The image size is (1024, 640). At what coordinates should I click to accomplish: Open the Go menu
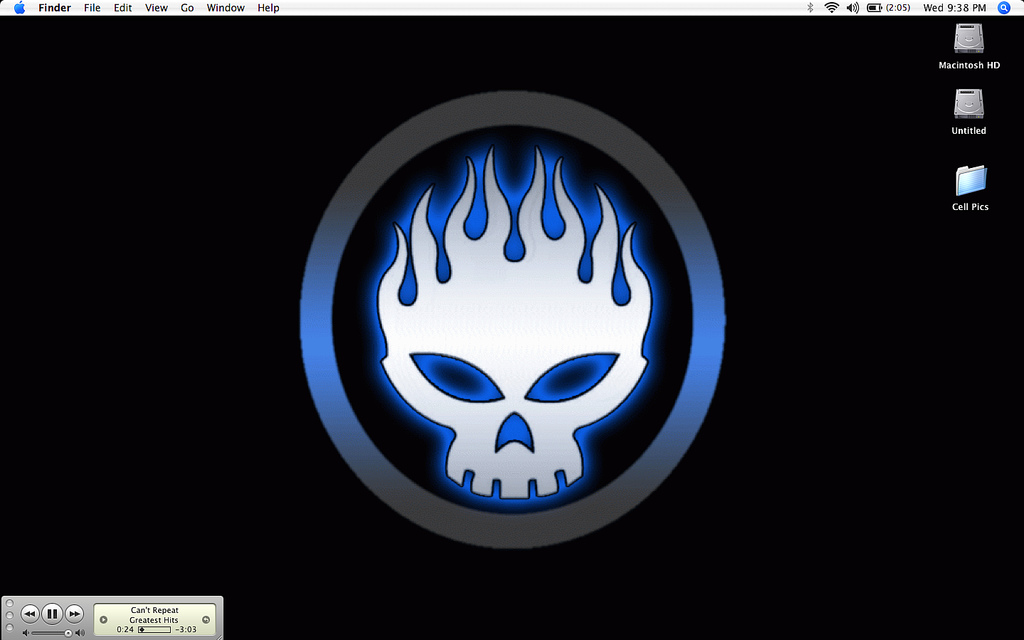(187, 8)
